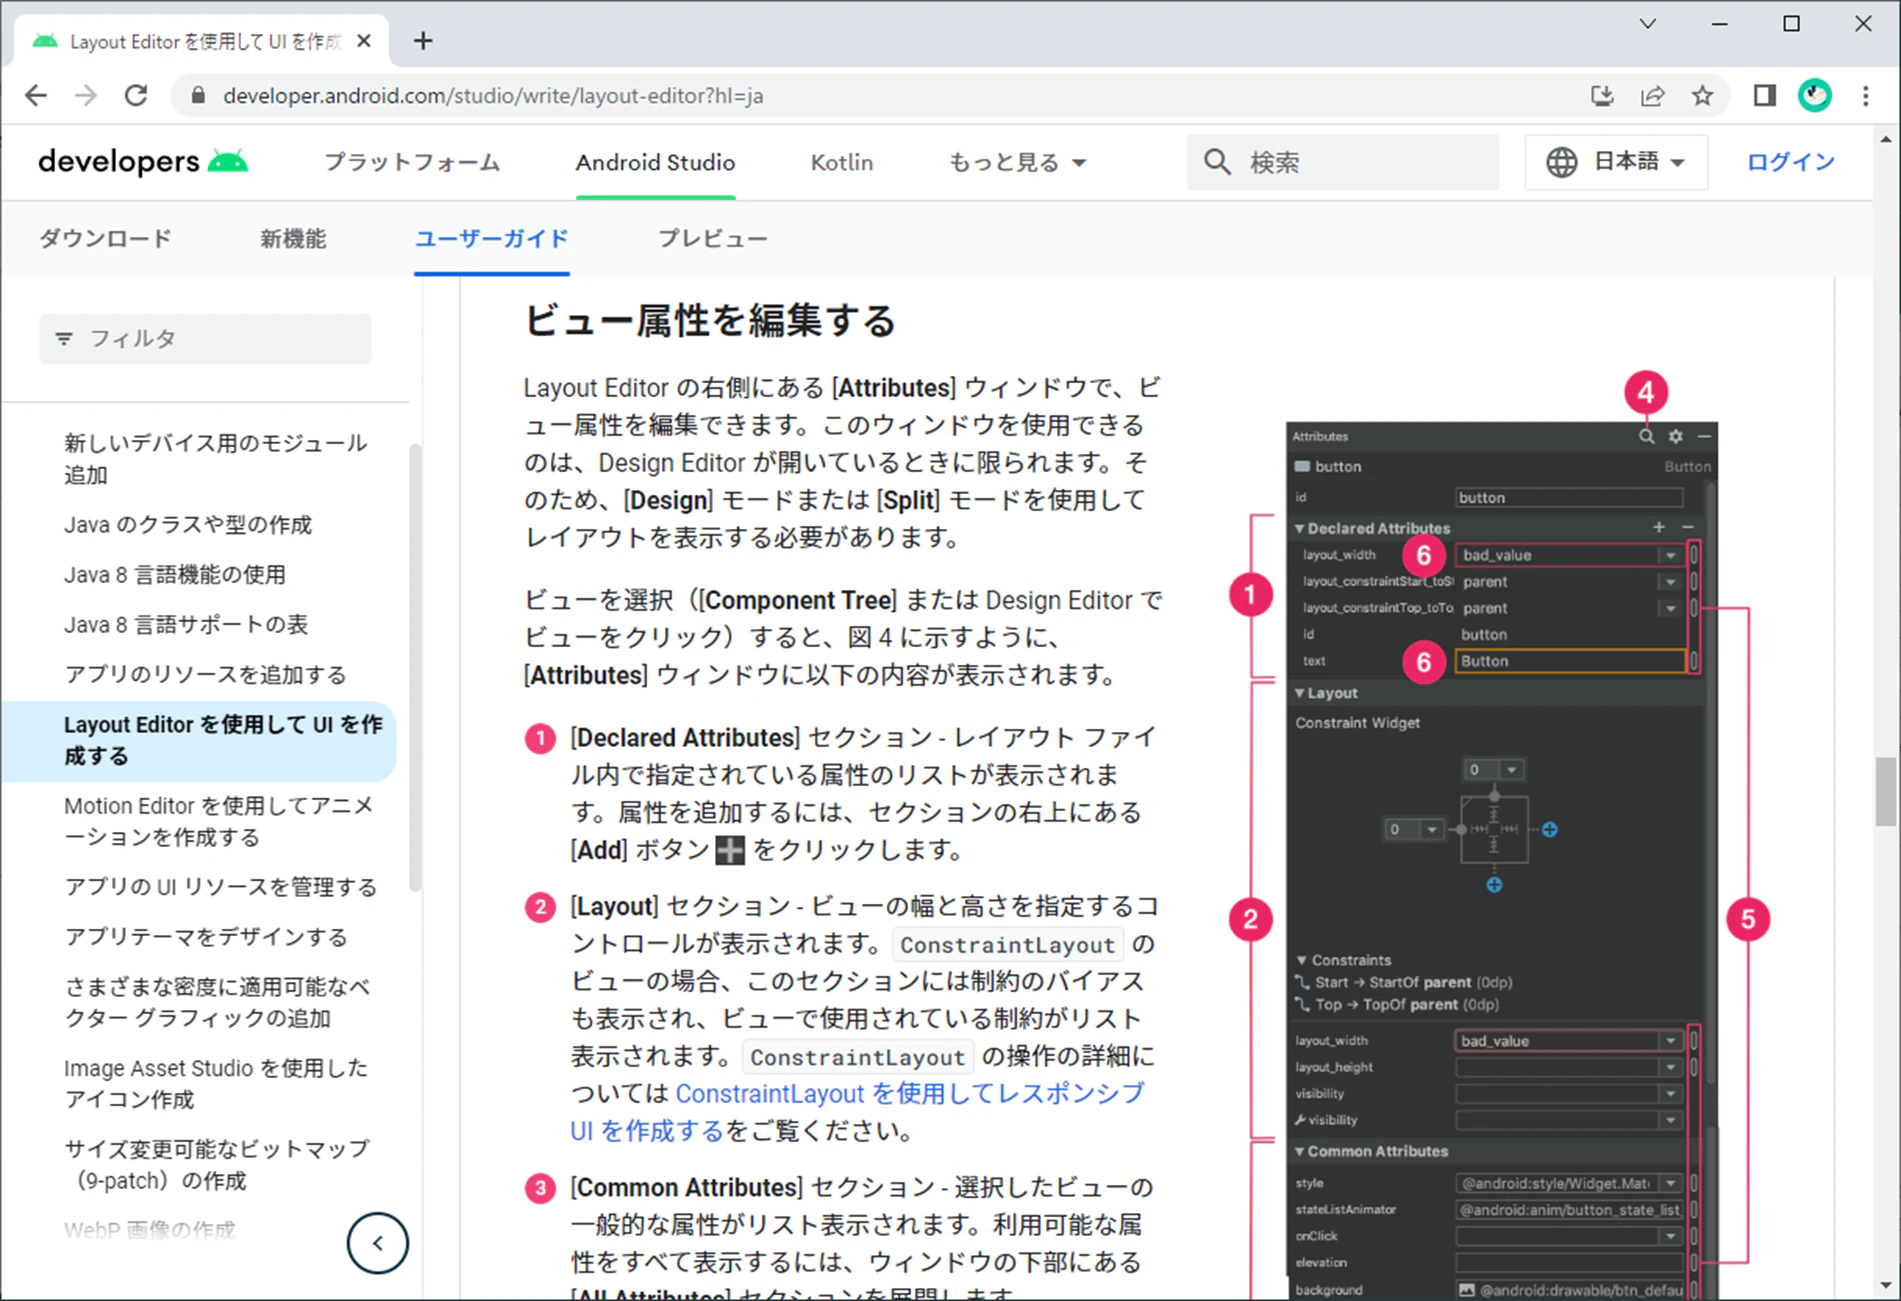Switch to the ダウンロード tab

click(x=106, y=239)
